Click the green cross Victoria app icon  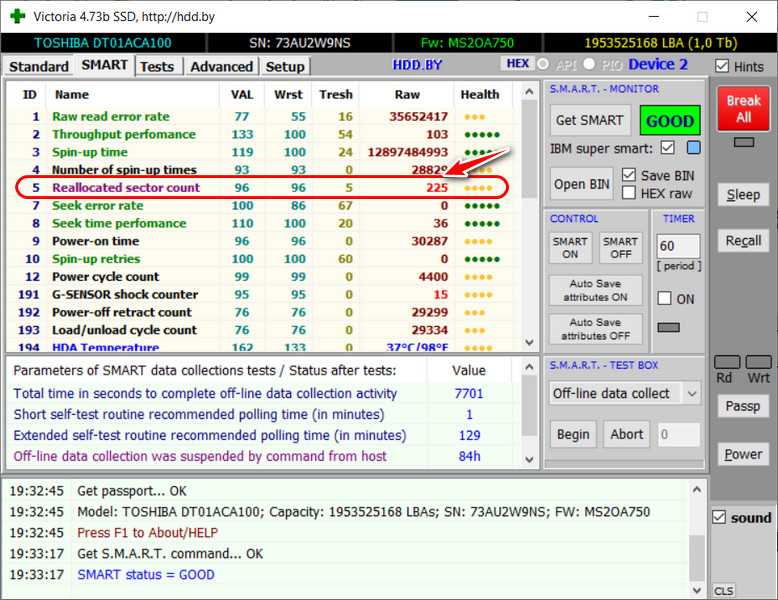point(17,16)
